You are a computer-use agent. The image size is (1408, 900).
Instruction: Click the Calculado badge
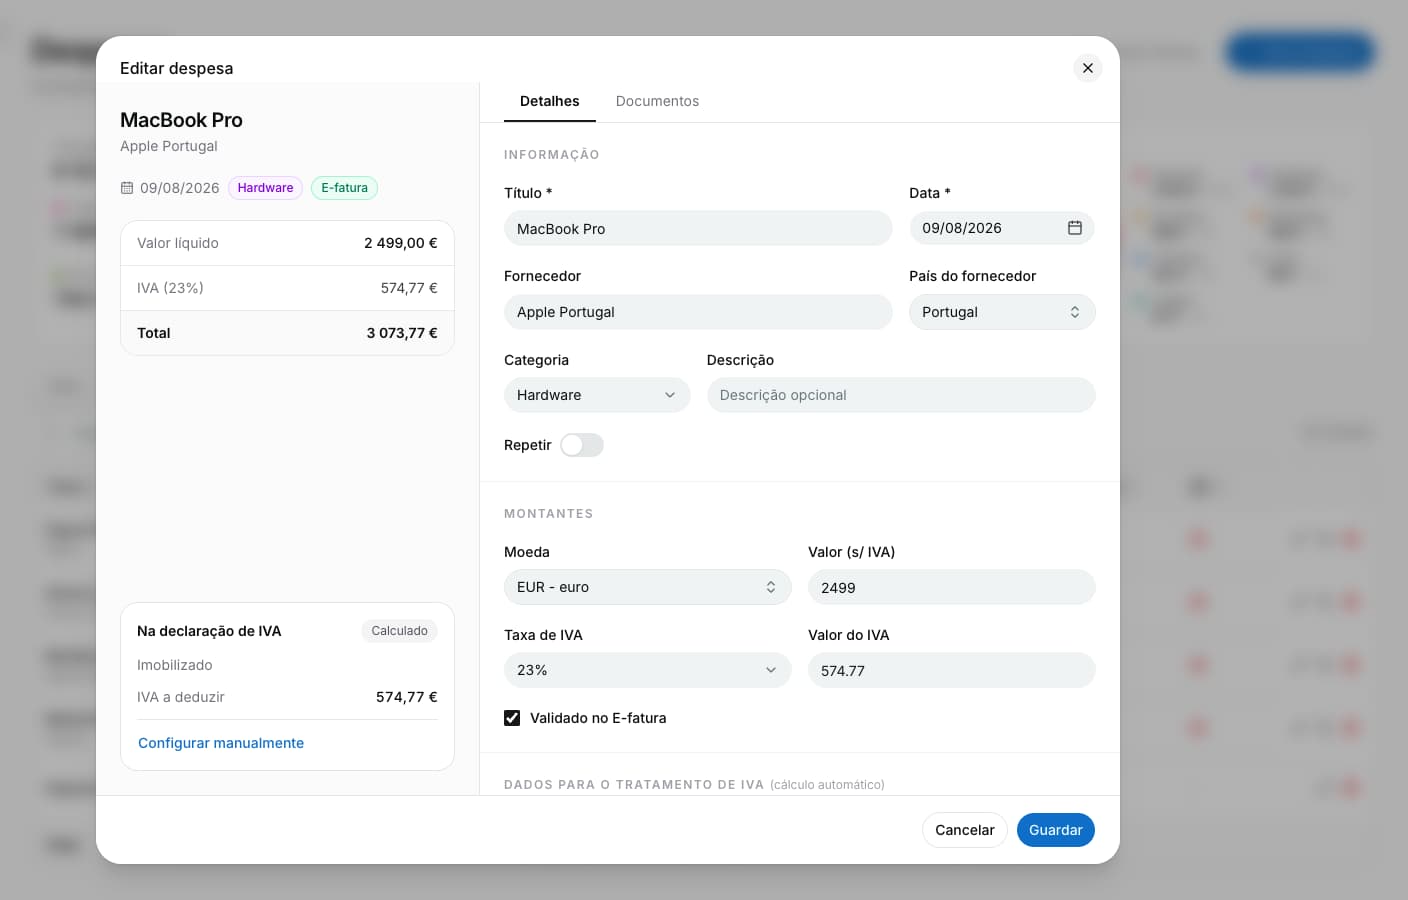tap(399, 631)
